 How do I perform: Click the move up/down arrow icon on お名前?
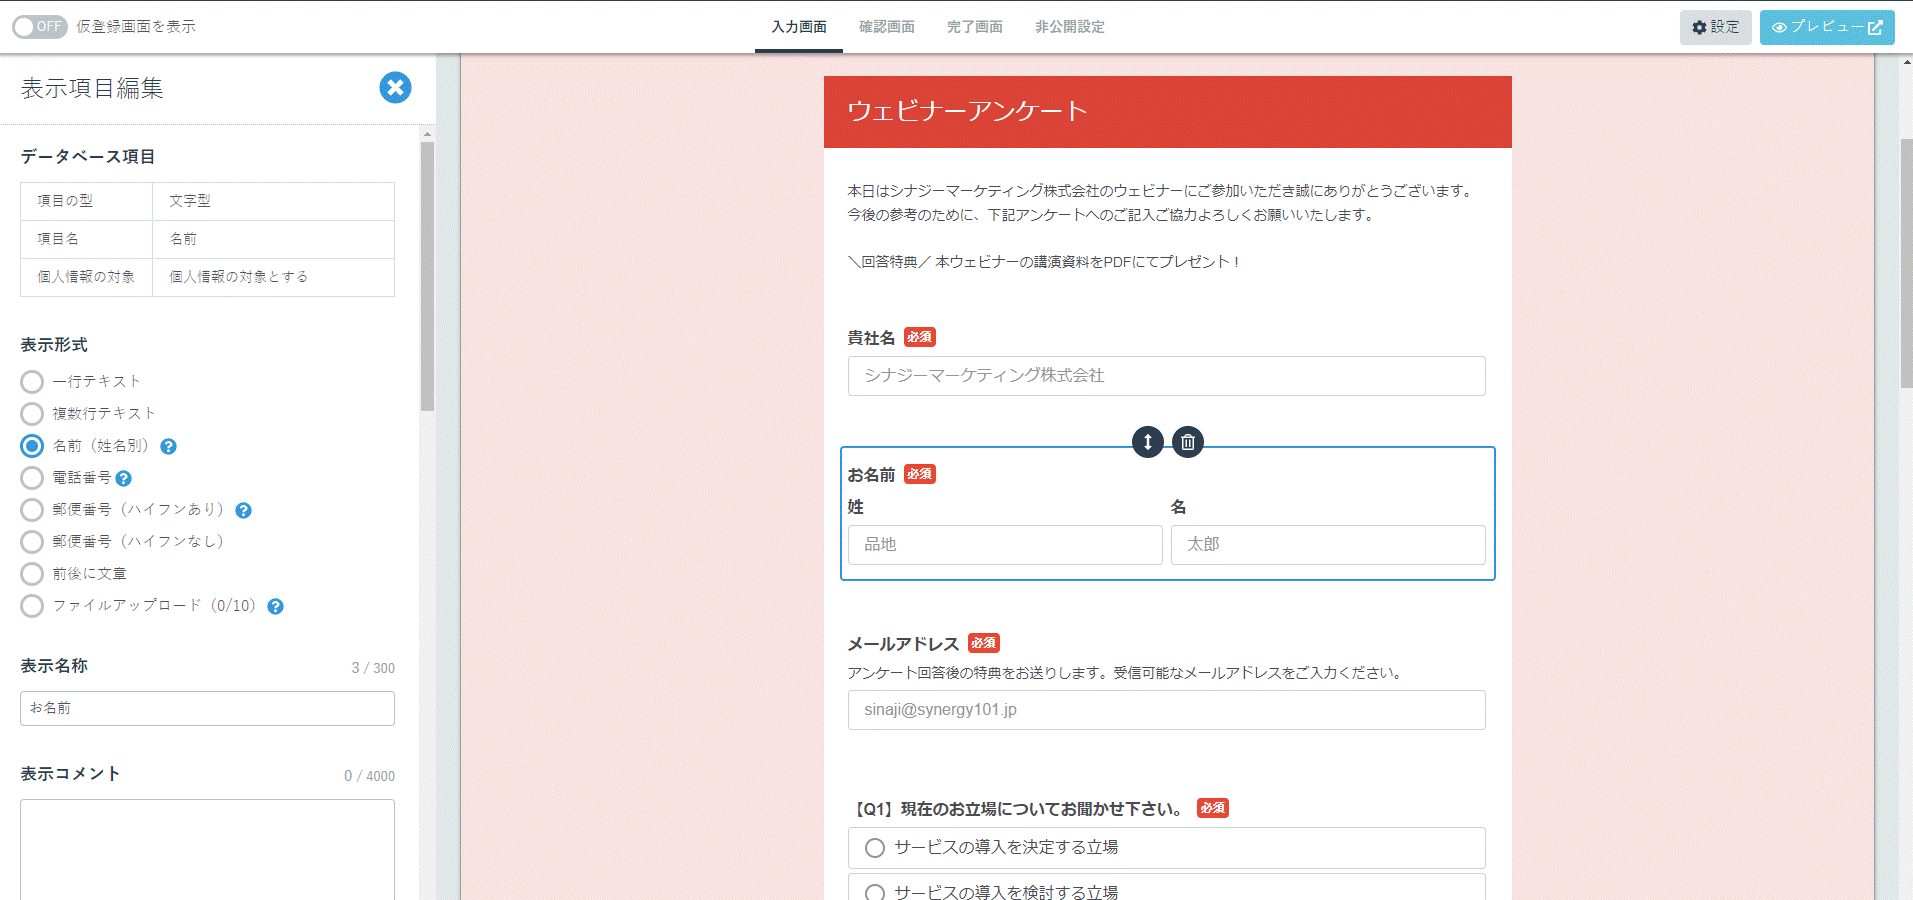coord(1147,442)
